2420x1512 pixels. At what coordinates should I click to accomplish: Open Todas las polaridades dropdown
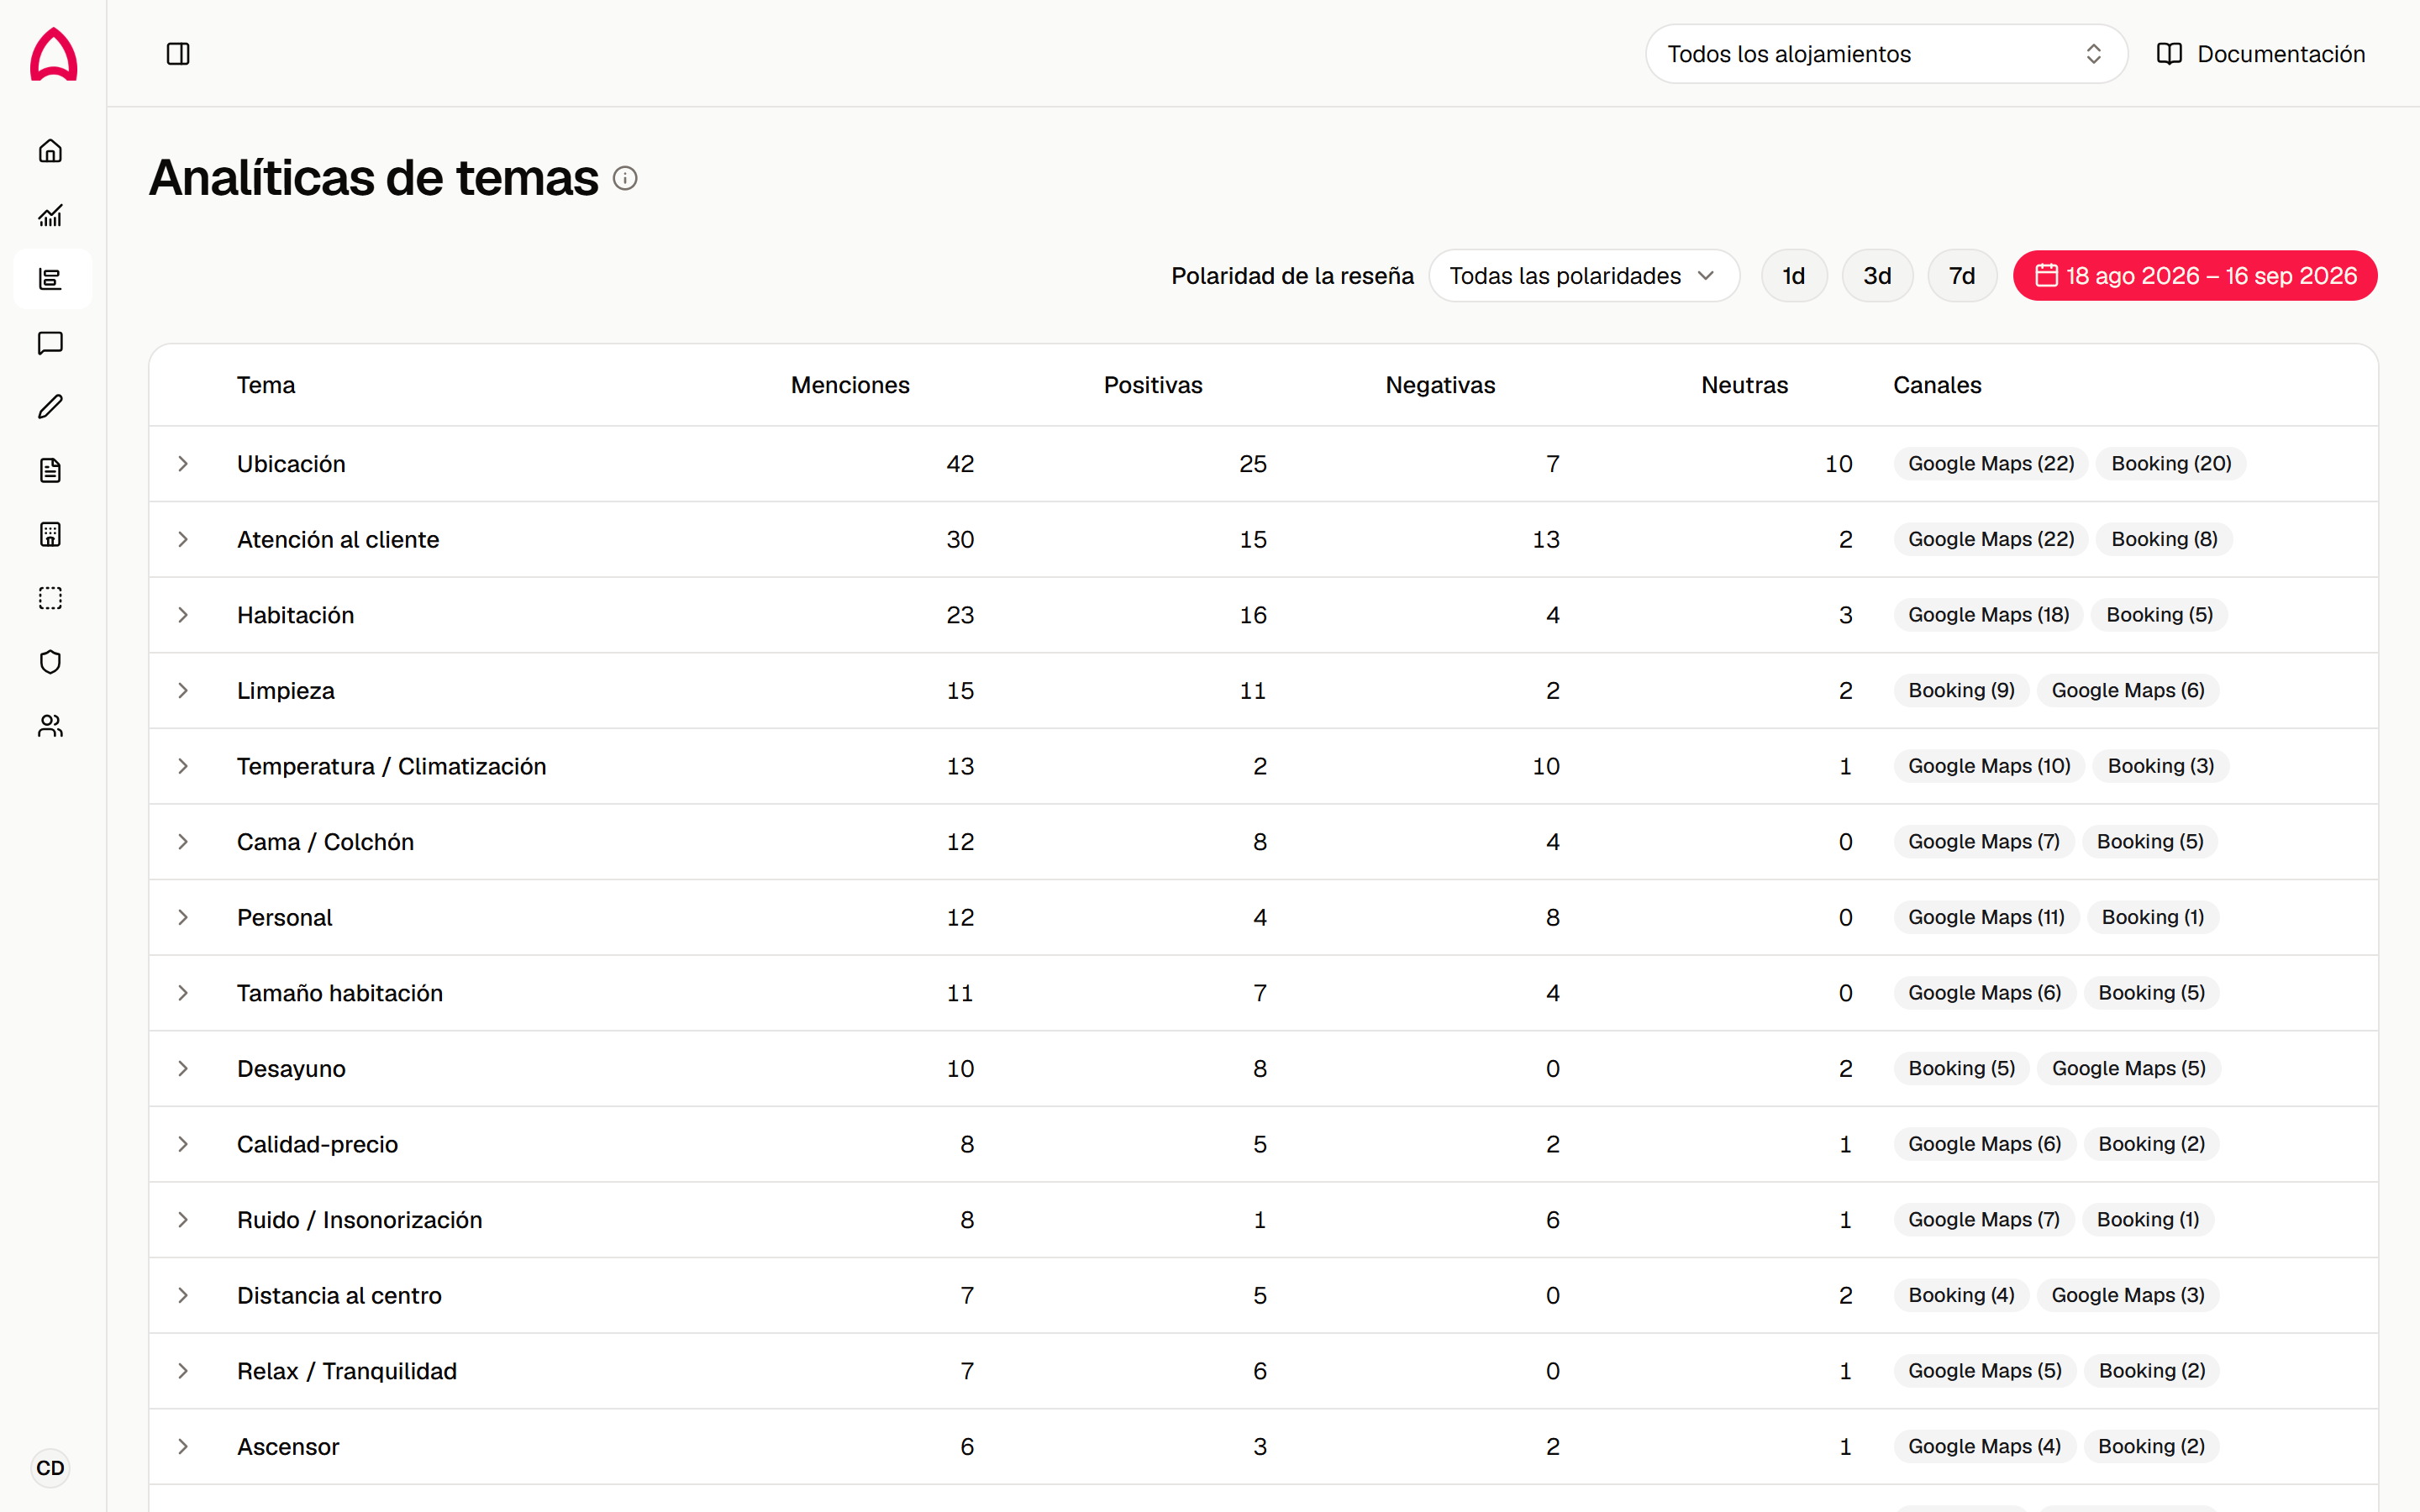pyautogui.click(x=1584, y=276)
